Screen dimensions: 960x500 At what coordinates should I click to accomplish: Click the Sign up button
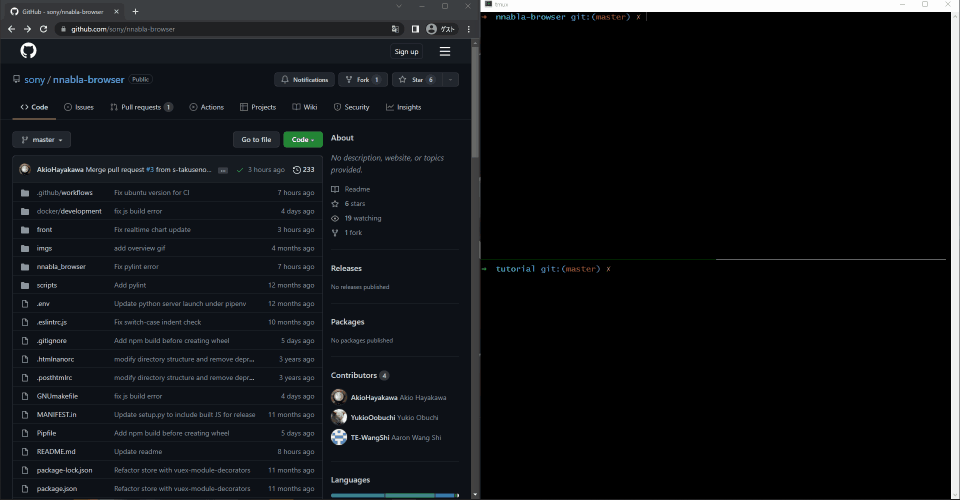point(407,51)
